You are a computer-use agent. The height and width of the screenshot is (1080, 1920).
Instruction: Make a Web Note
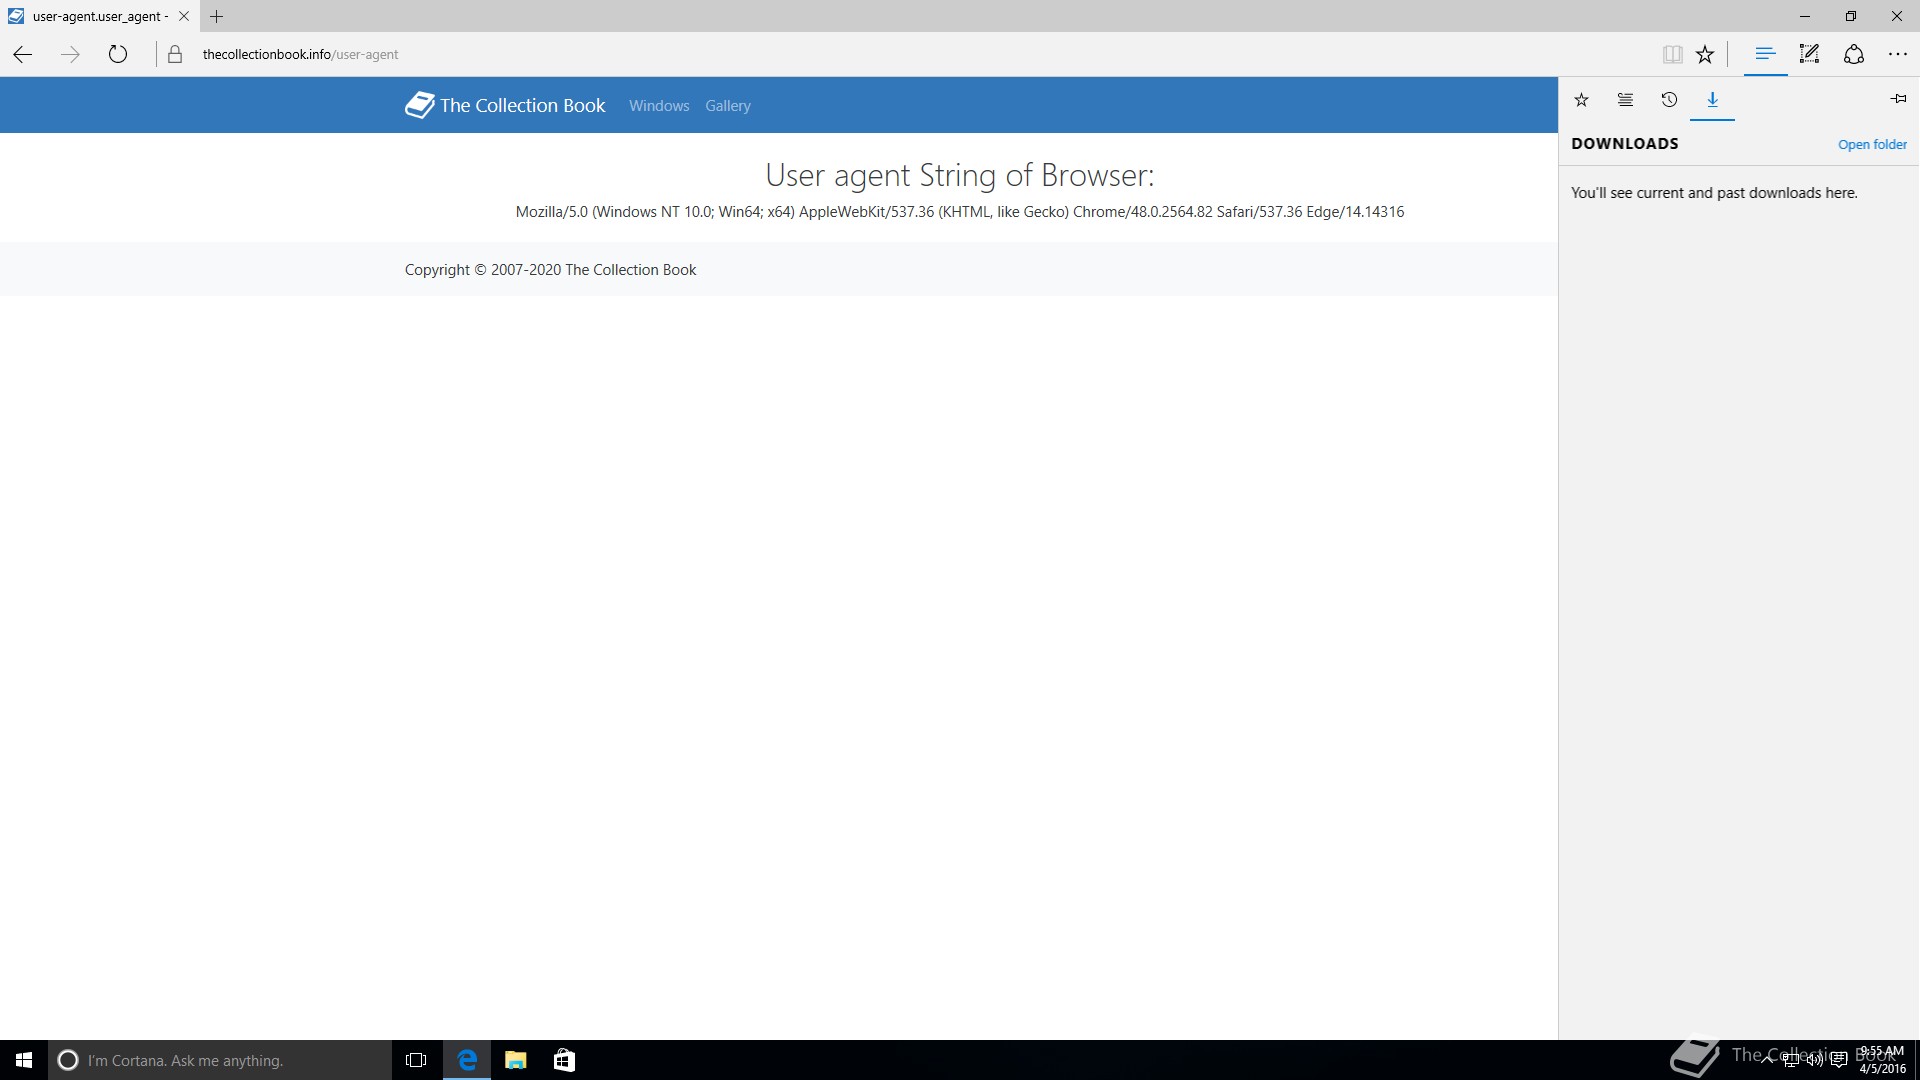click(x=1809, y=54)
